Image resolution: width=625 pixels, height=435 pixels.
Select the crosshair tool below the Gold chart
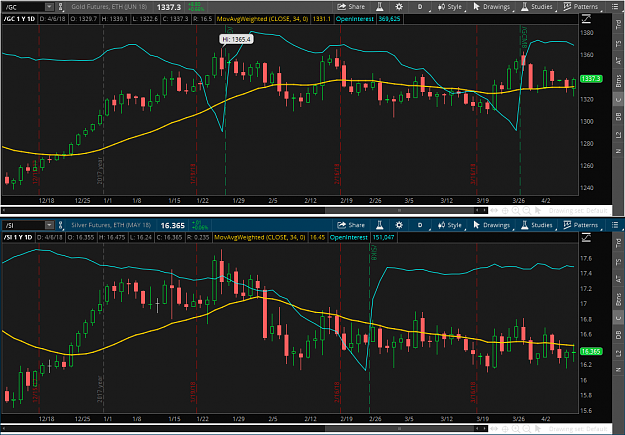point(505,210)
